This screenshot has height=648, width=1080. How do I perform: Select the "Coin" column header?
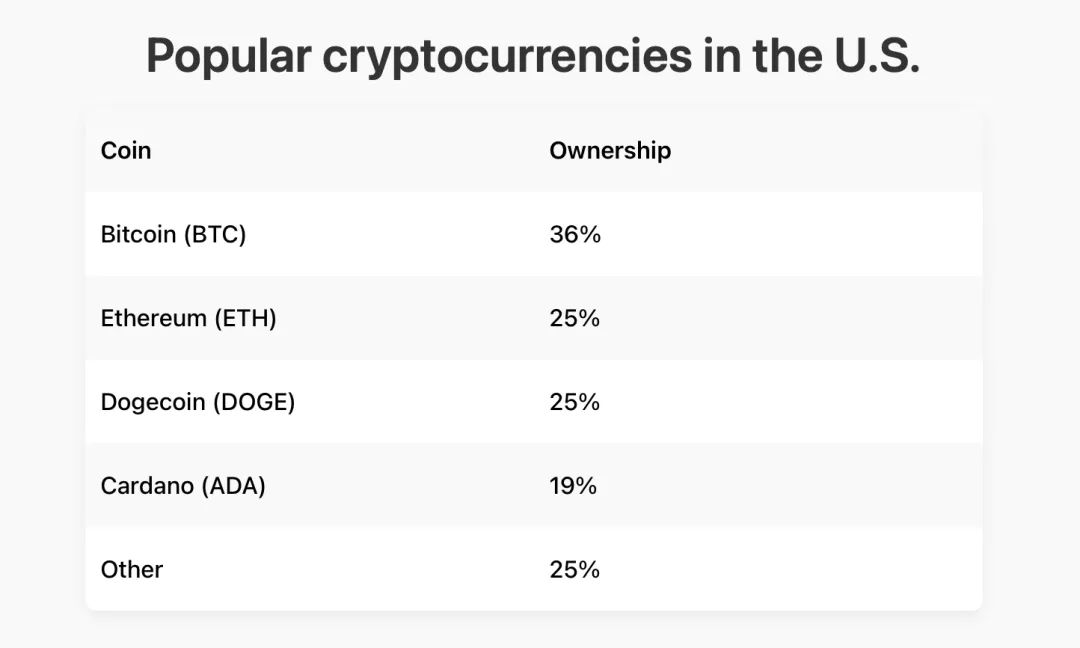click(126, 151)
